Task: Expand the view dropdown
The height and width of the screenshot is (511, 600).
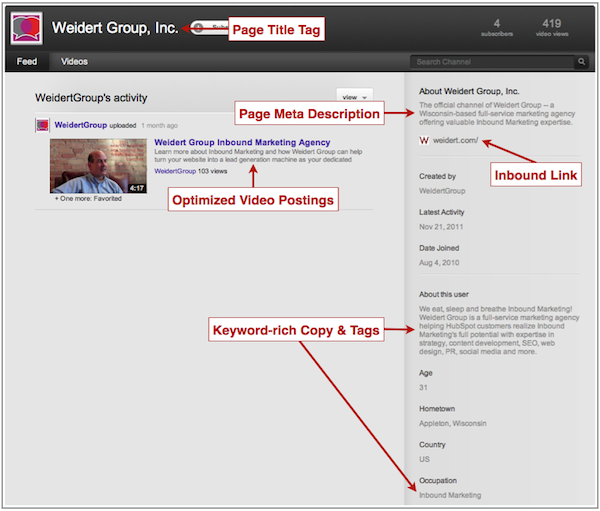Action: point(354,96)
